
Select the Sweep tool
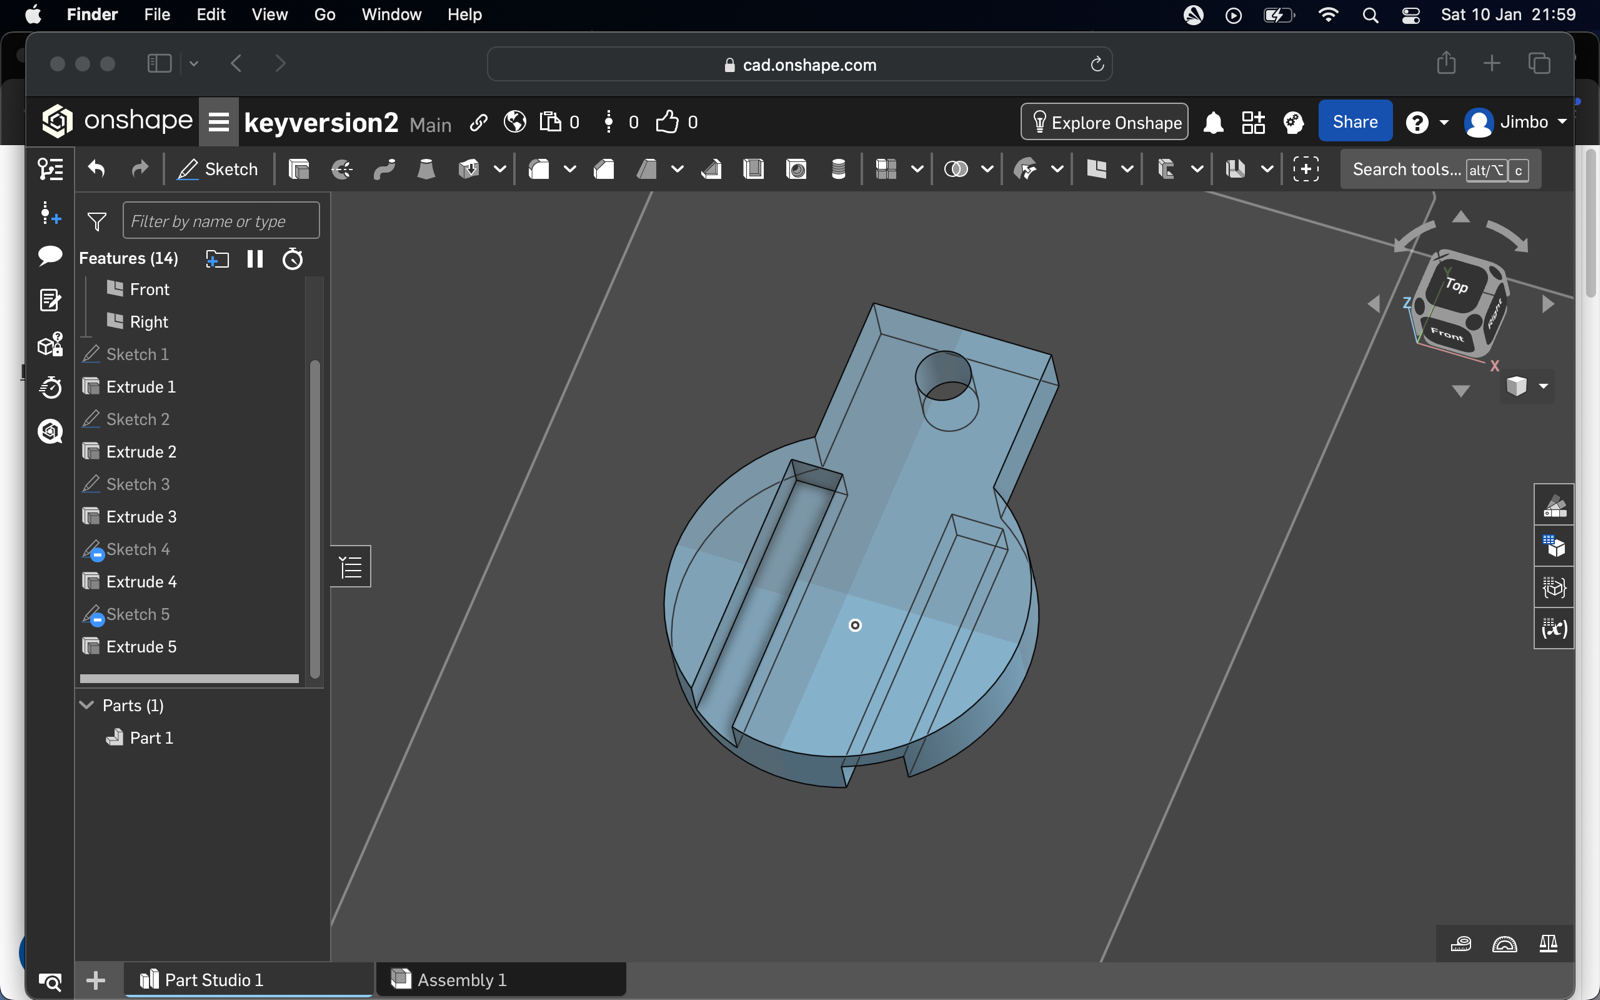coord(384,169)
